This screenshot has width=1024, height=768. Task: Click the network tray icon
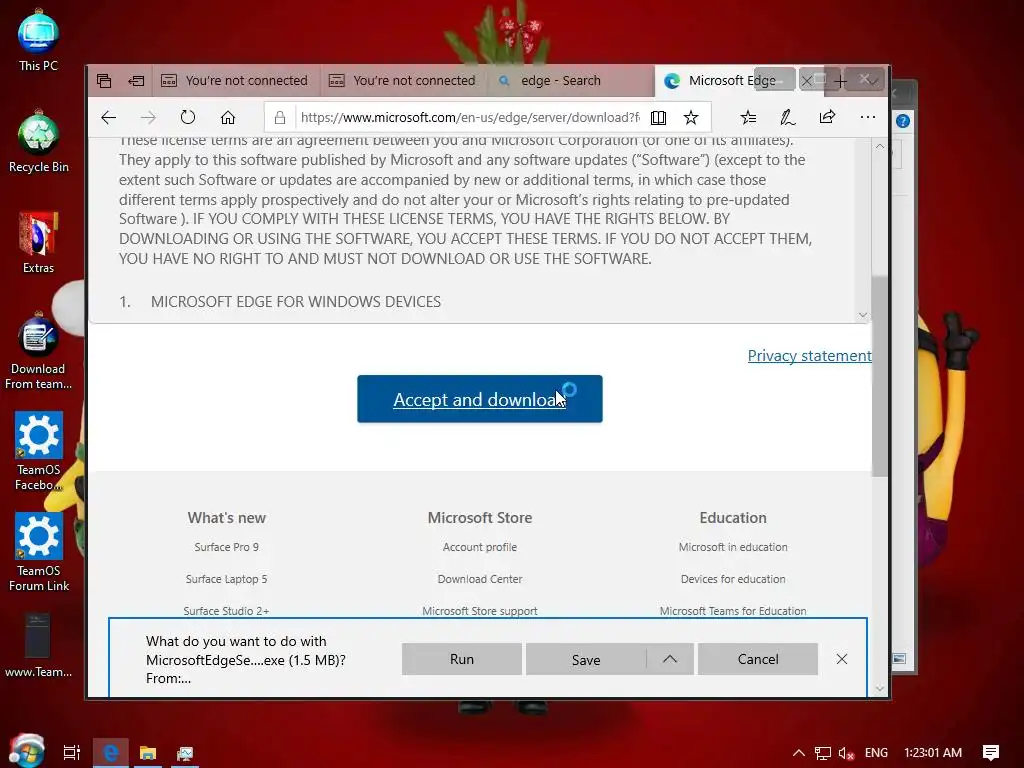823,753
